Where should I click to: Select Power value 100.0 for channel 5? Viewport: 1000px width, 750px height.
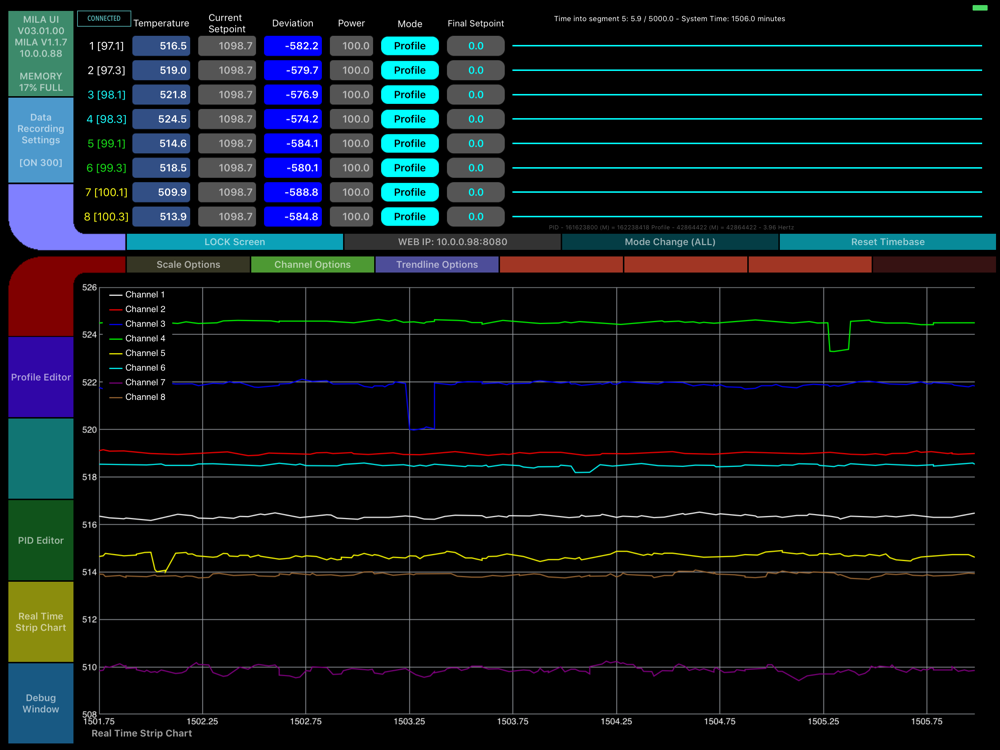[351, 143]
